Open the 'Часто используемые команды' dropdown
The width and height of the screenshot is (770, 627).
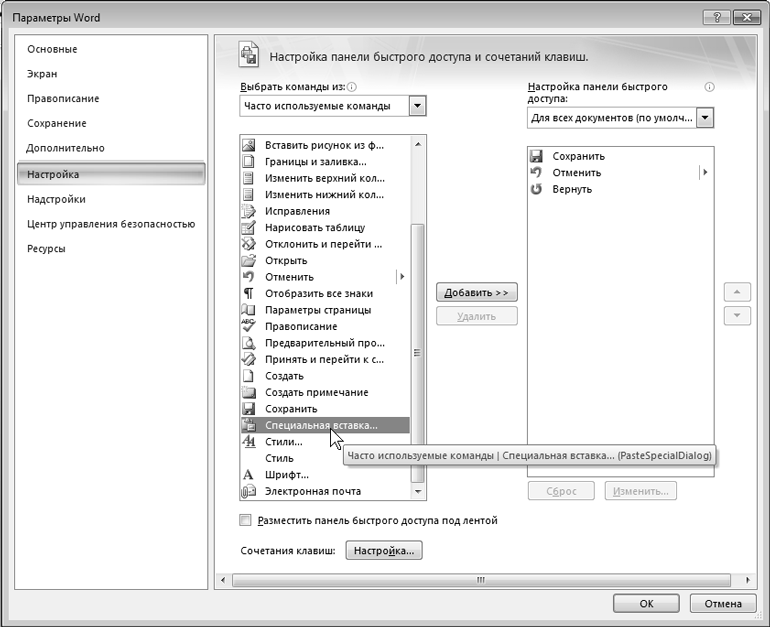417,106
